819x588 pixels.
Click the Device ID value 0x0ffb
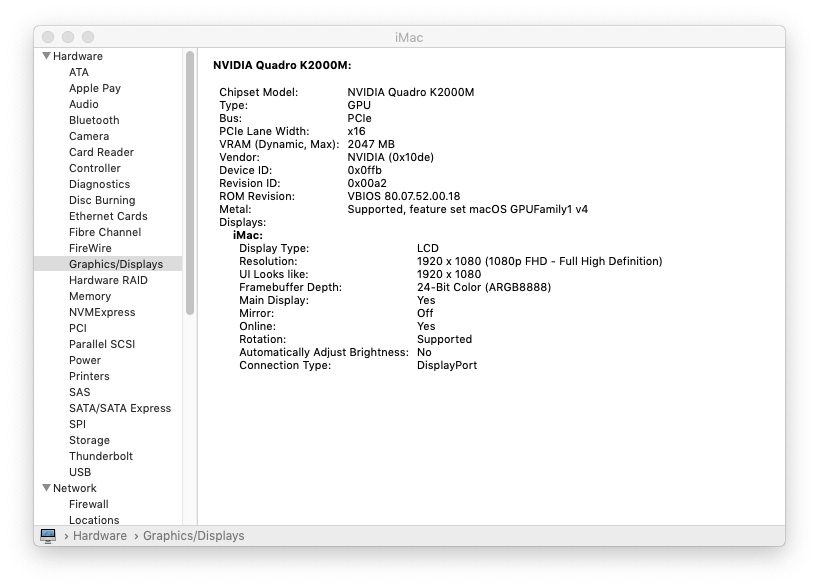[365, 171]
